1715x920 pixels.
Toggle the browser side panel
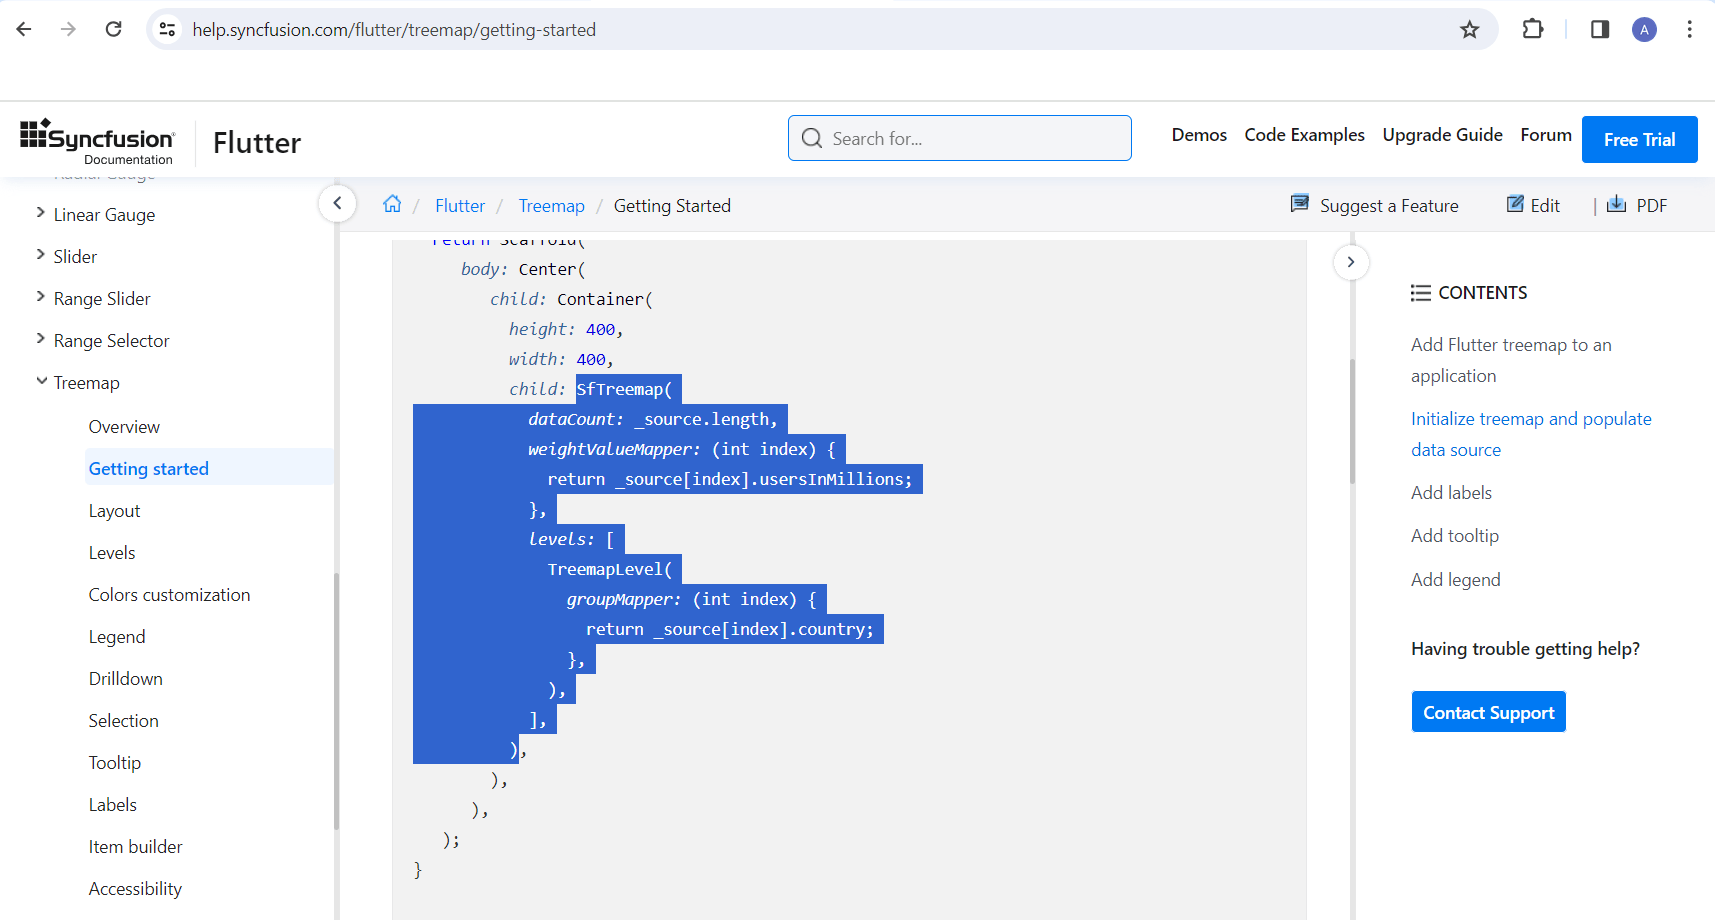1600,29
